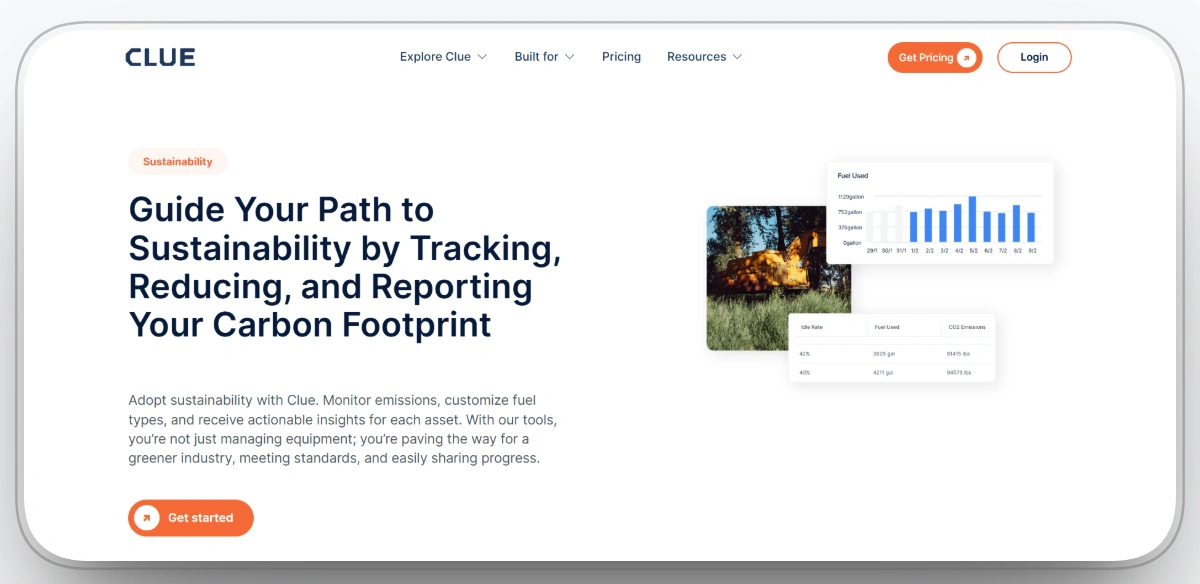
Task: Click the 'CO2 Emissions' column header
Action: [967, 327]
